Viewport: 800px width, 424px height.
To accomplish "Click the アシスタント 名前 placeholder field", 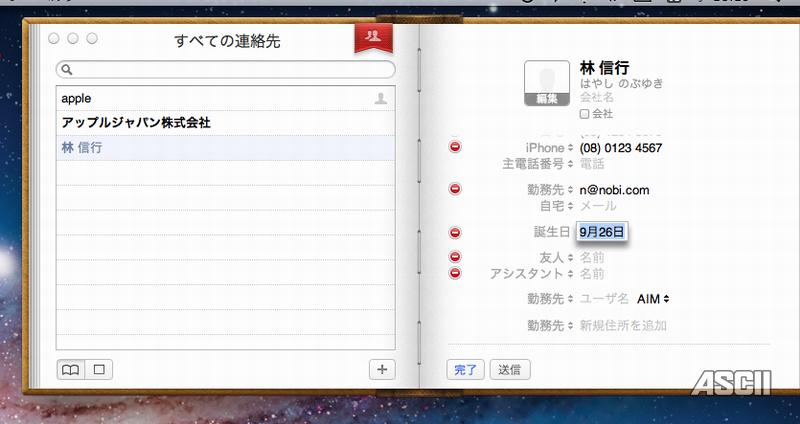I will [x=592, y=274].
